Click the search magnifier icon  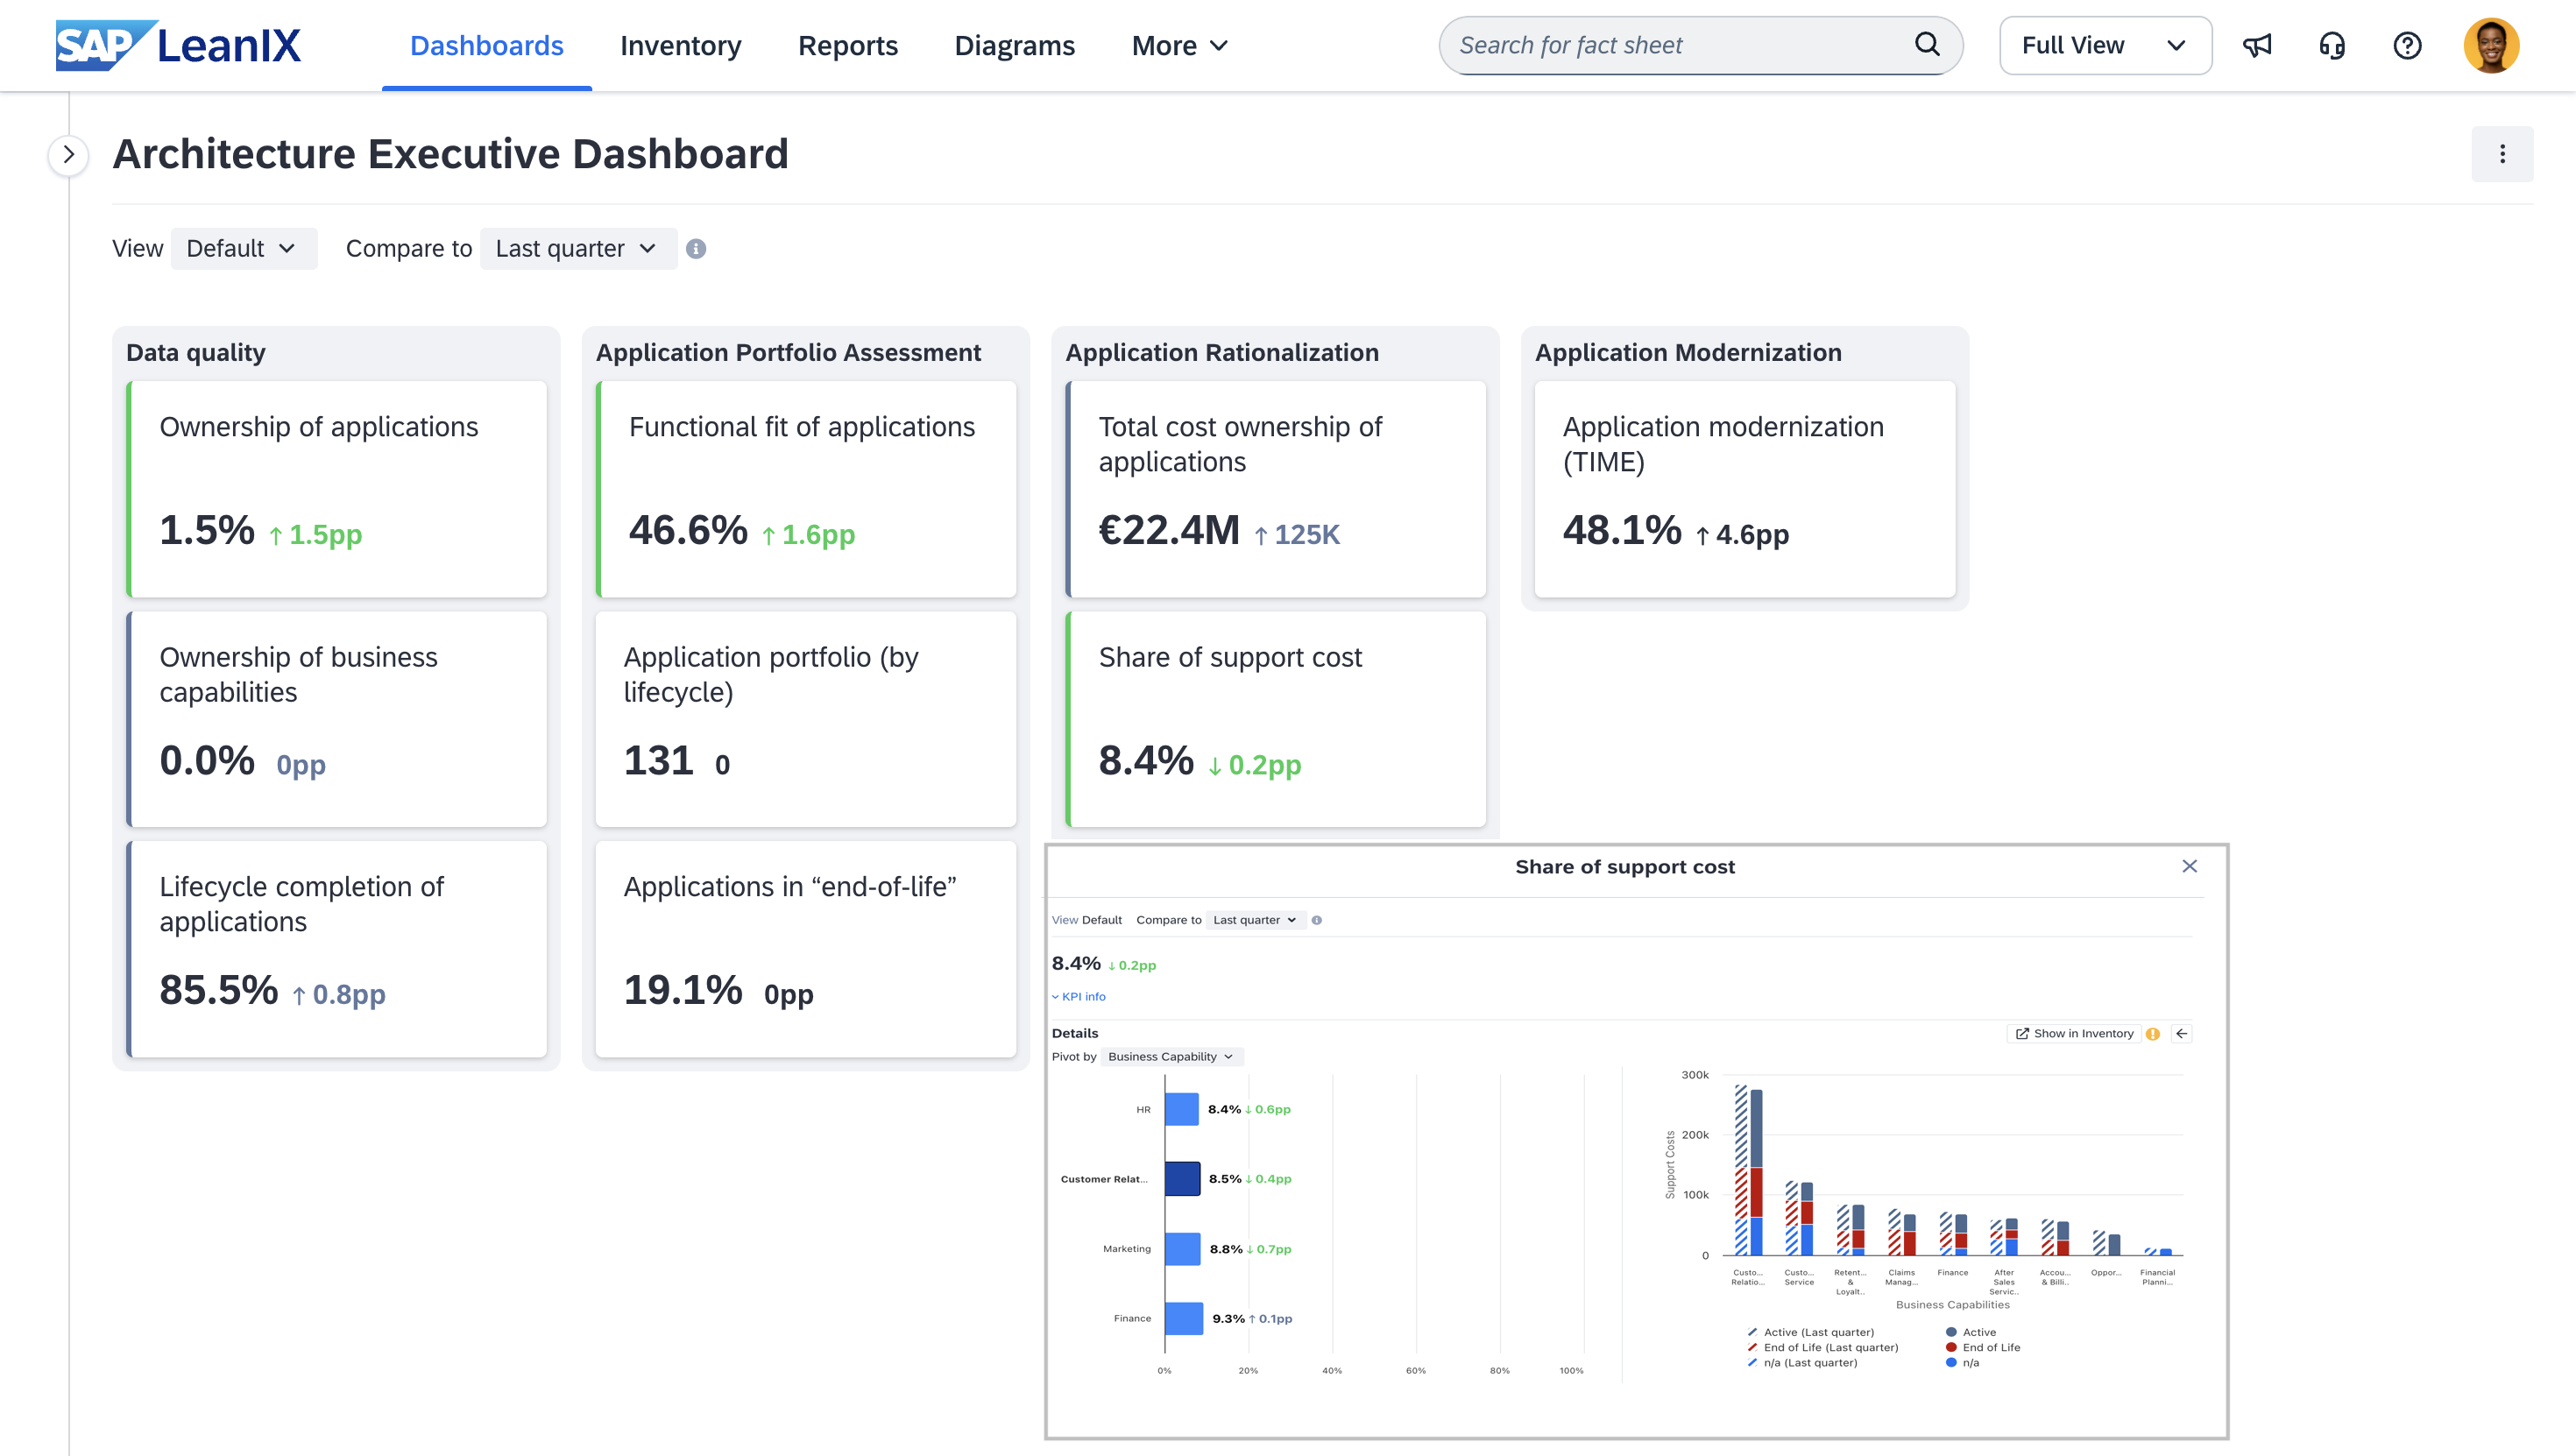1926,45
